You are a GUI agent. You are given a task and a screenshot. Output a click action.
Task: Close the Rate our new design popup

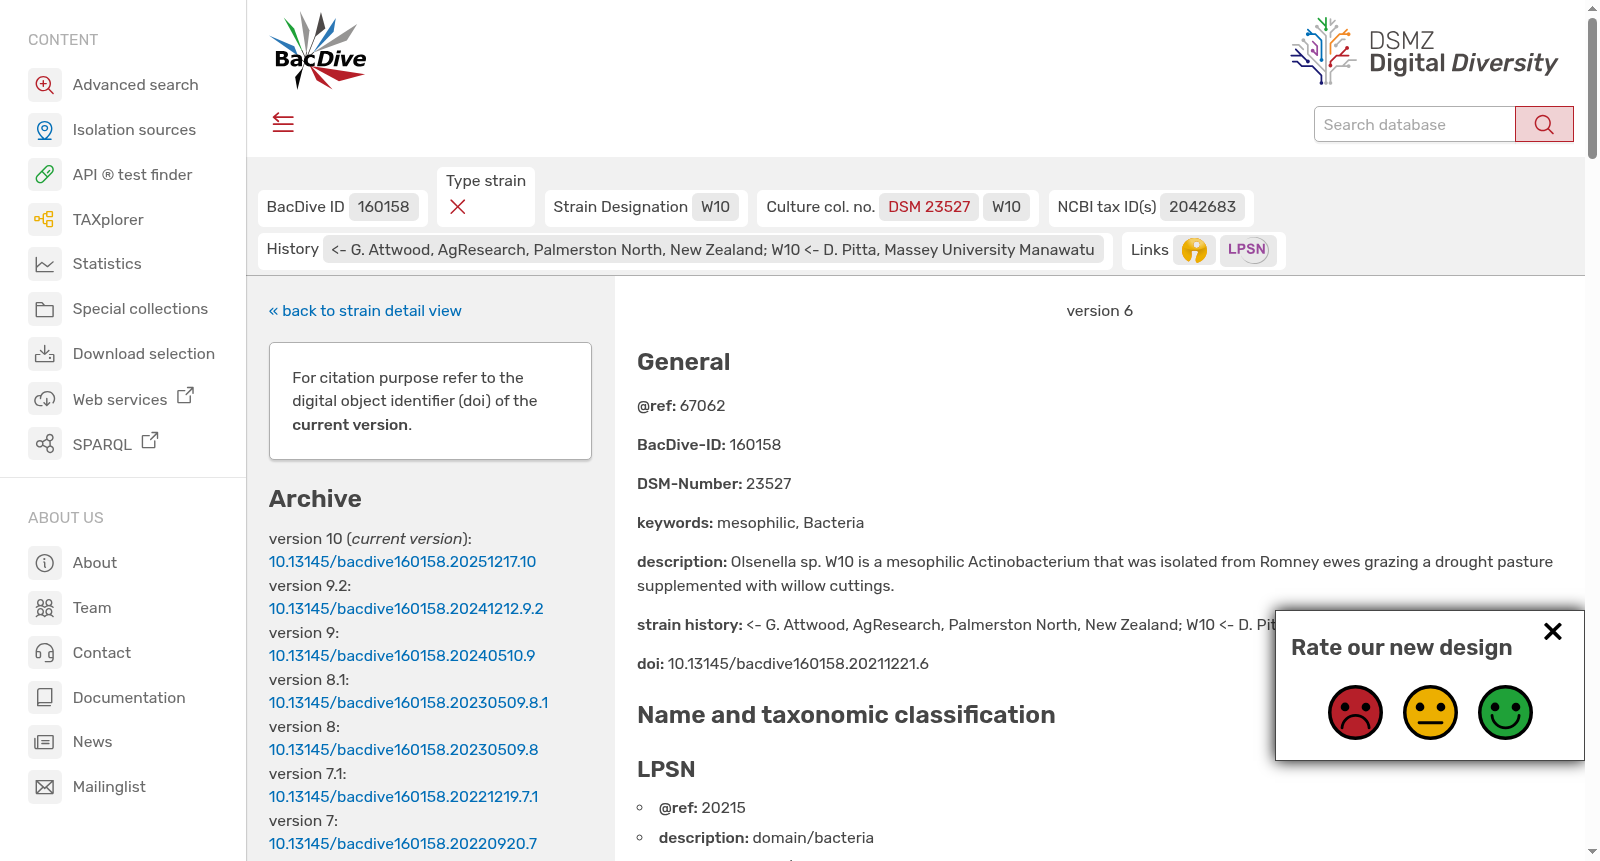1552,631
